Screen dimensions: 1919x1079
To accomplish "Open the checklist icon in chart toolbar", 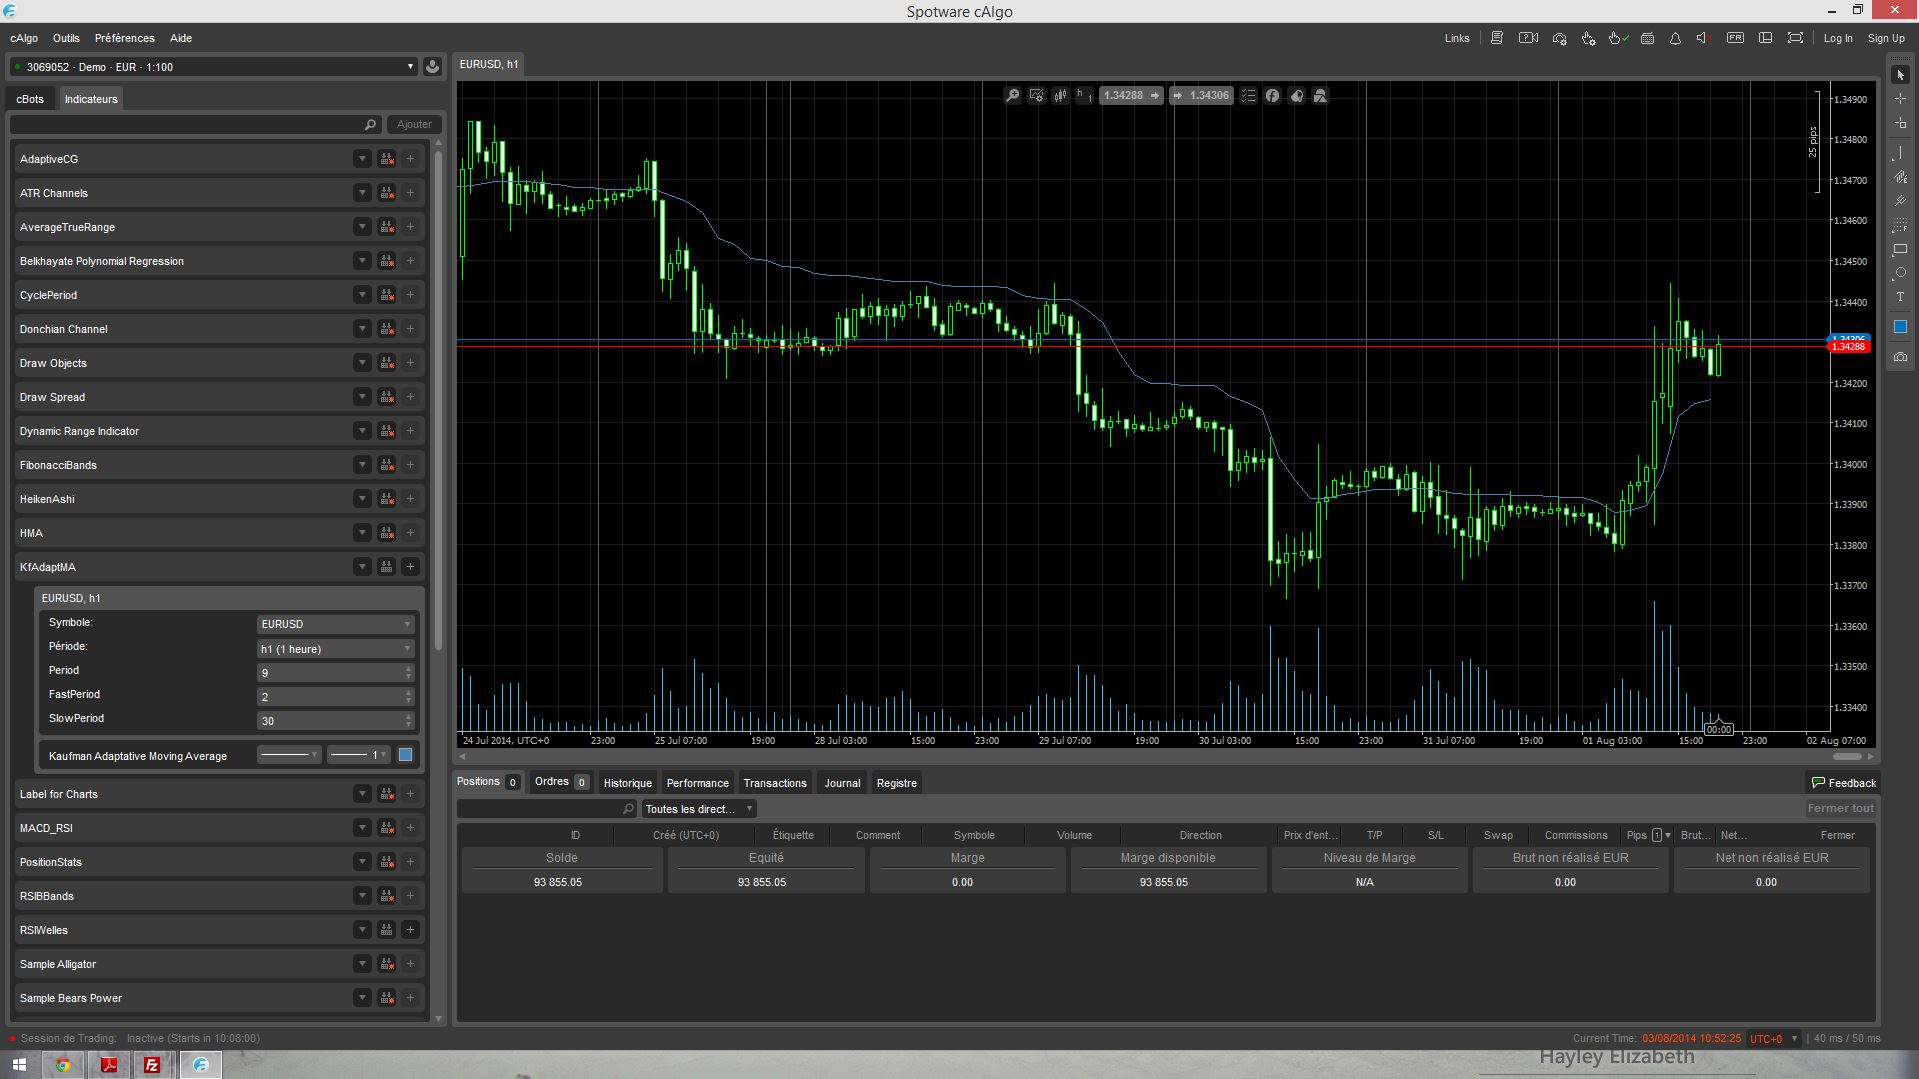I will (1248, 96).
